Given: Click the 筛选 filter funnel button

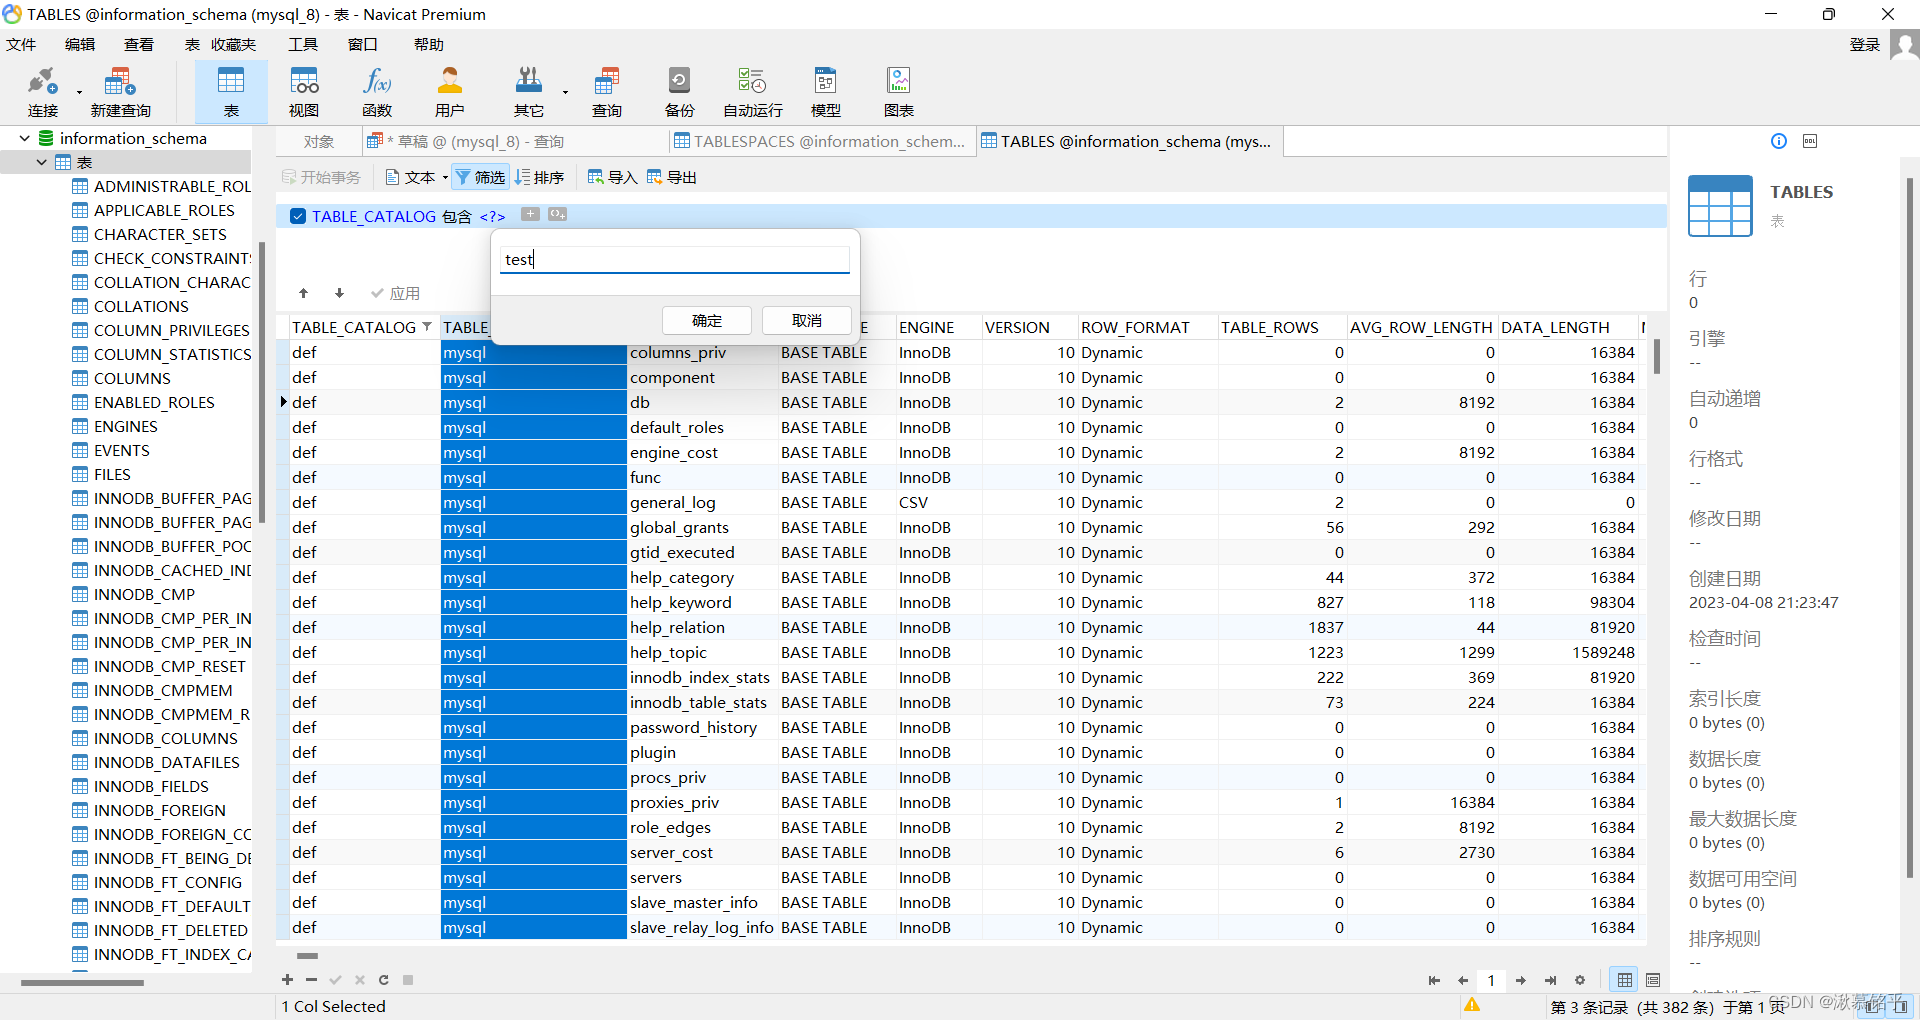Looking at the screenshot, I should (x=480, y=177).
